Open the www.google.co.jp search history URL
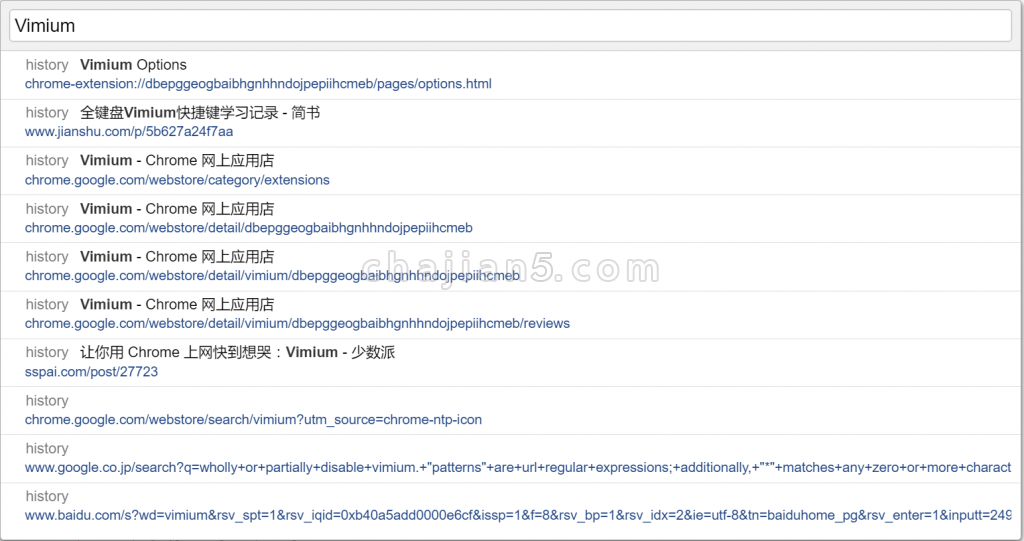1024x541 pixels. 518,468
